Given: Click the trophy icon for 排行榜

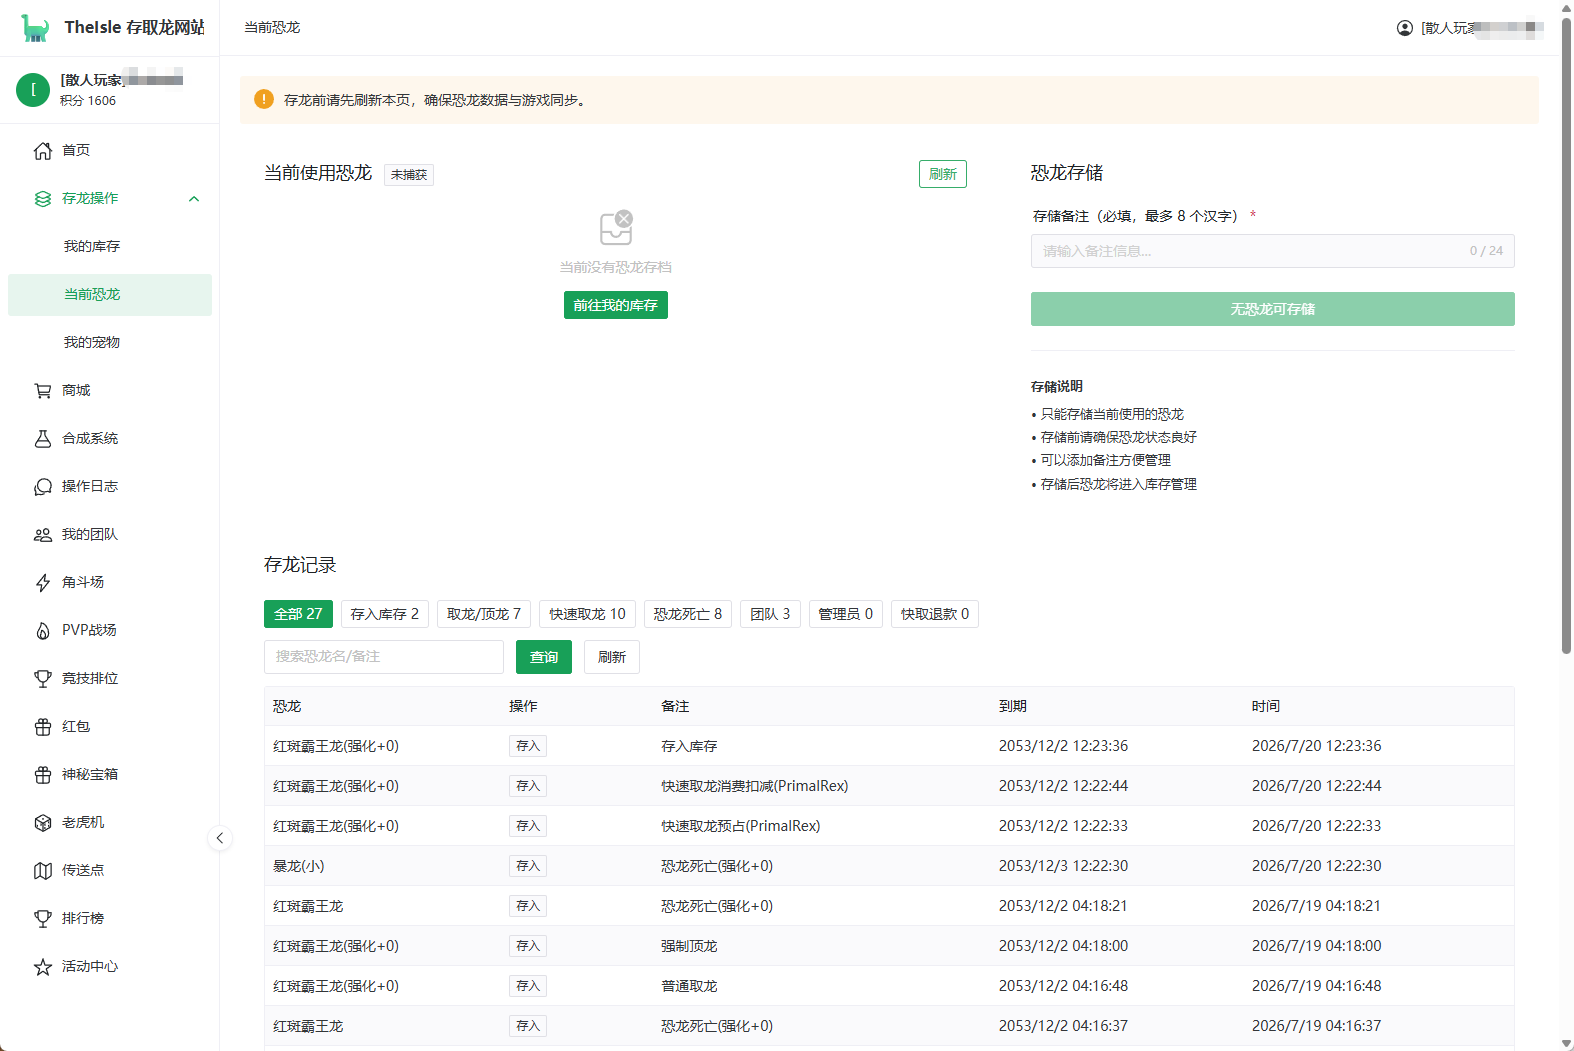Looking at the screenshot, I should [x=43, y=919].
